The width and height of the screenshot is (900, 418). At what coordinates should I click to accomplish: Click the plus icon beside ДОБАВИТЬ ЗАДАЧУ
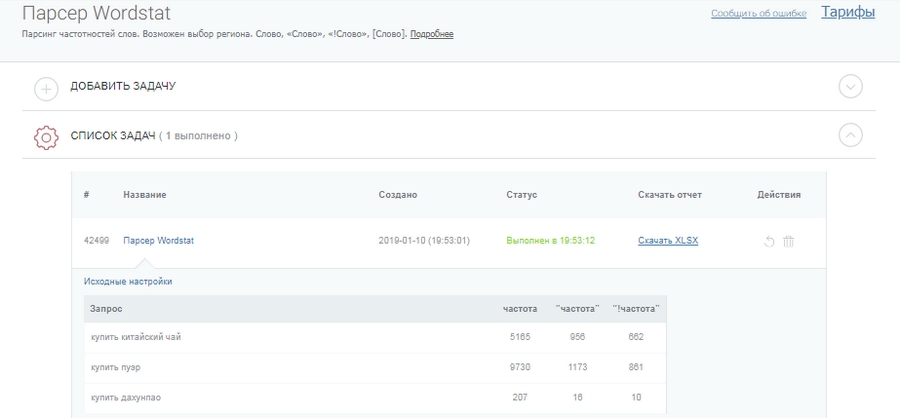[46, 89]
